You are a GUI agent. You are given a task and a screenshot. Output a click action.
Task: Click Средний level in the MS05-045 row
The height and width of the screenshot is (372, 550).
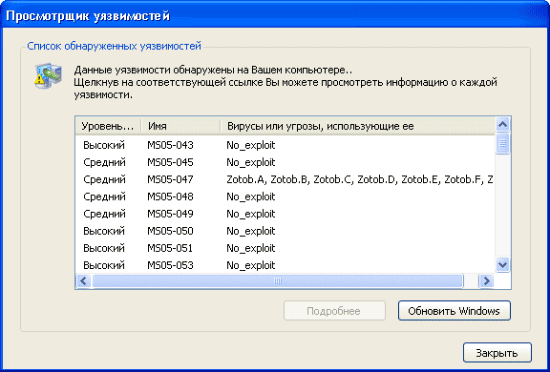click(x=104, y=162)
